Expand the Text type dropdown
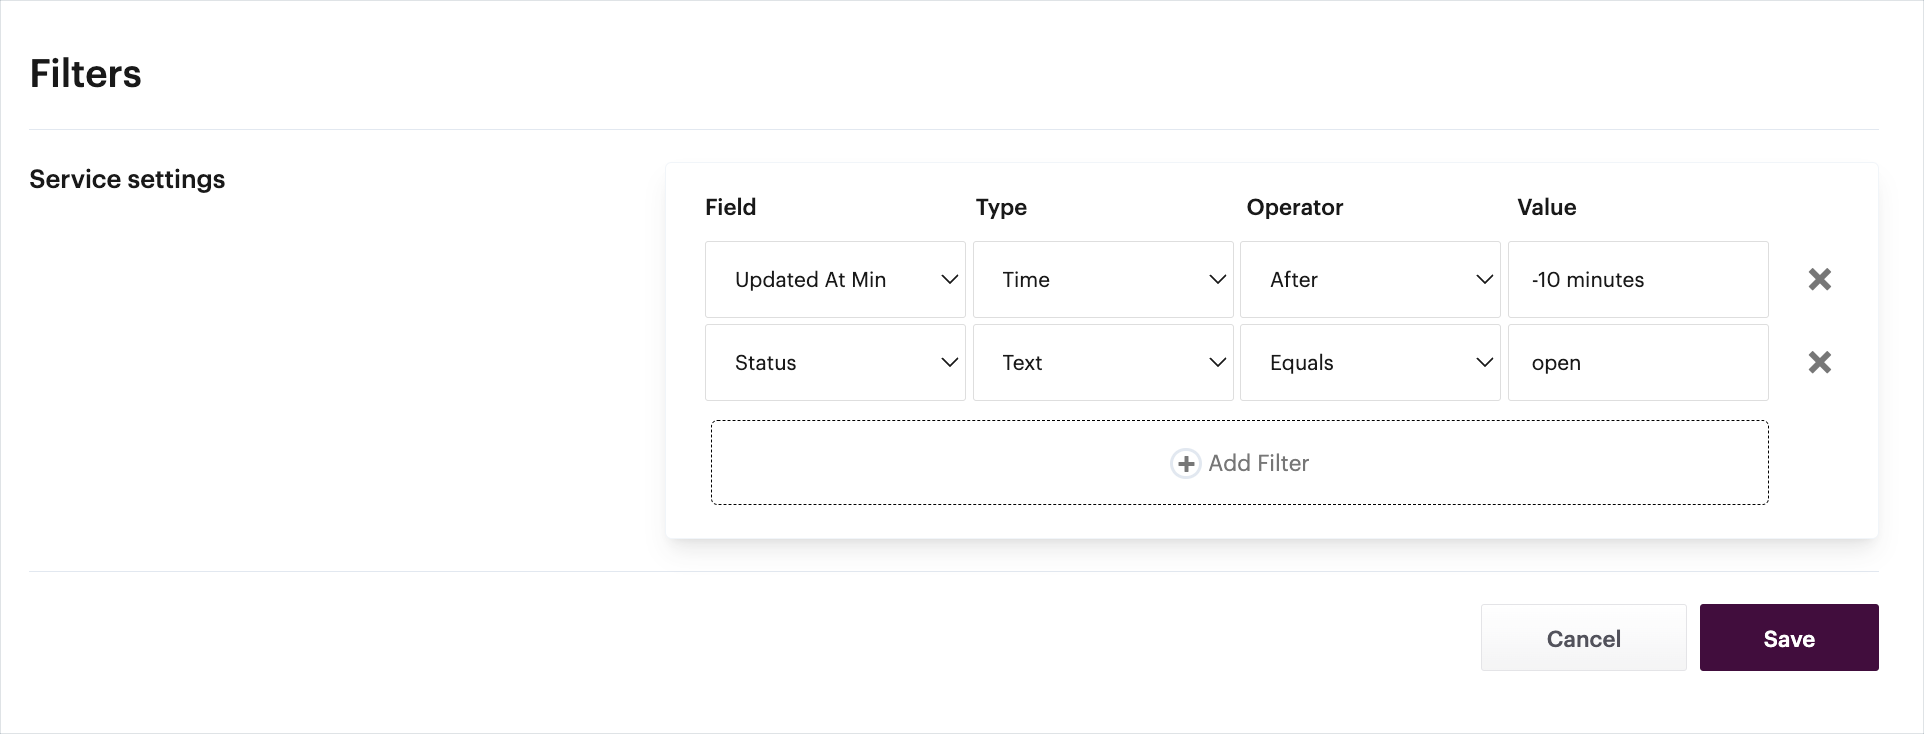 click(x=1102, y=363)
